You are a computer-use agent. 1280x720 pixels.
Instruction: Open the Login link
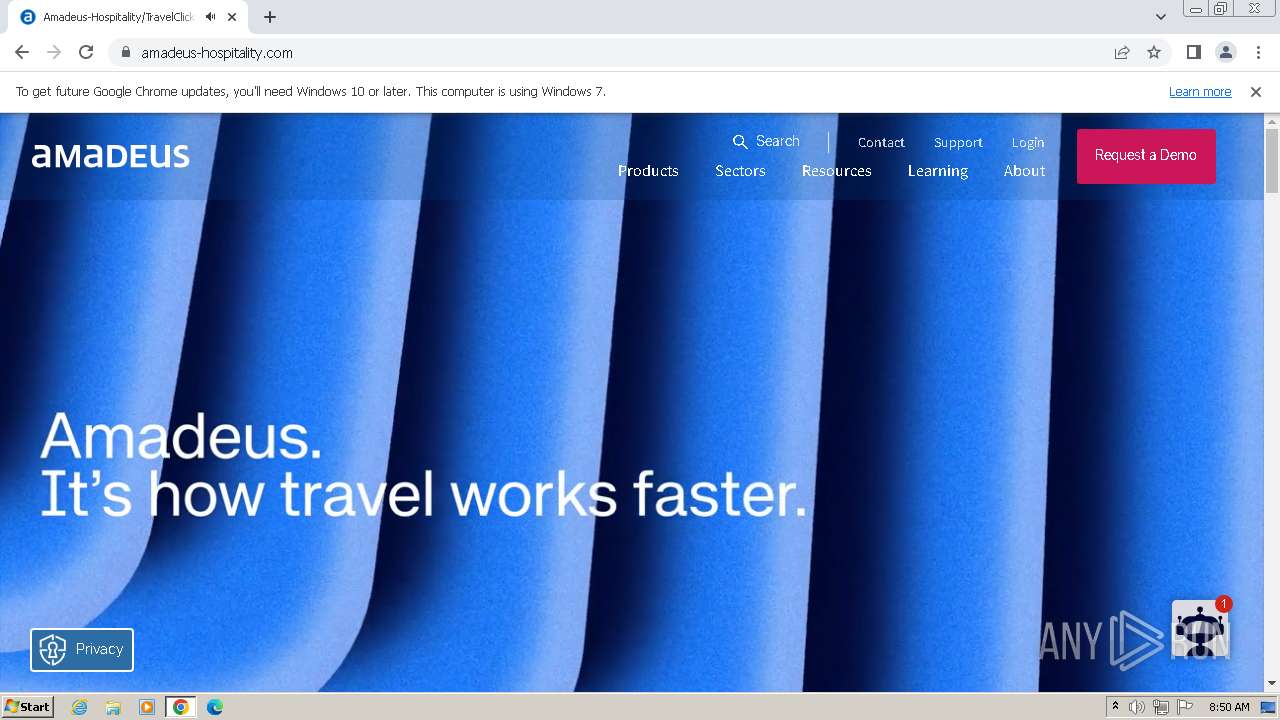coord(1028,142)
